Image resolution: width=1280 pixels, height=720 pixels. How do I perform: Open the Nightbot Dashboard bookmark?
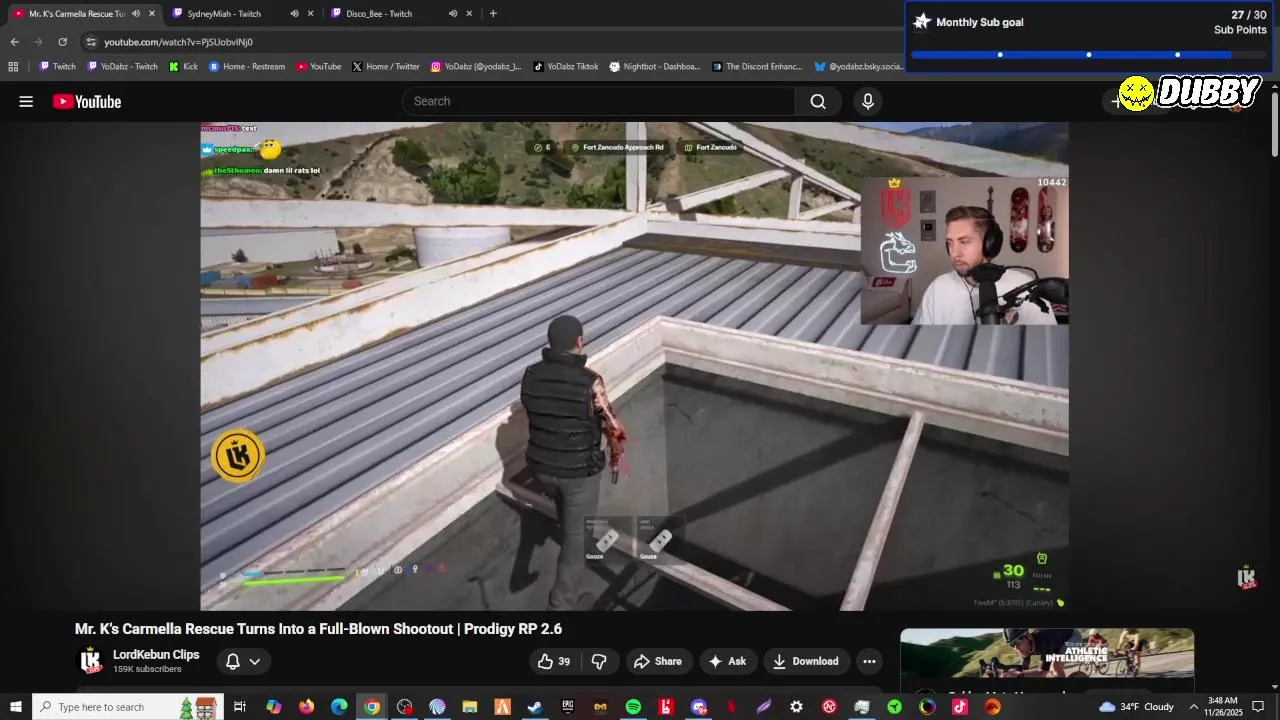[x=655, y=67]
